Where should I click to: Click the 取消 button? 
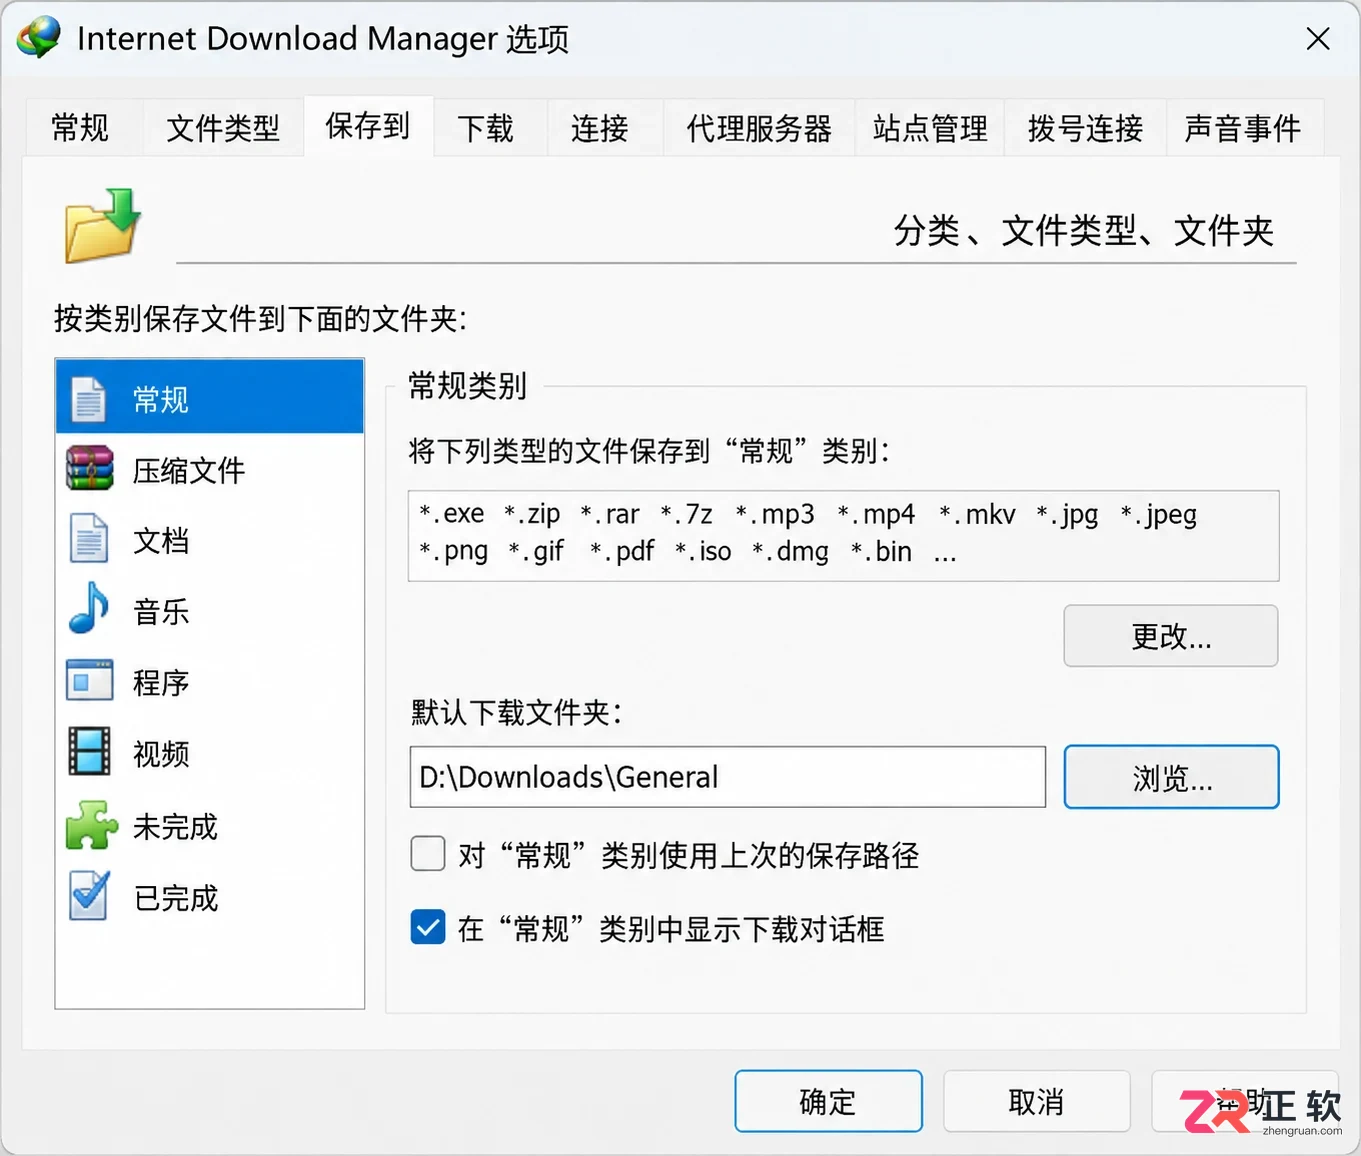[1036, 1101]
